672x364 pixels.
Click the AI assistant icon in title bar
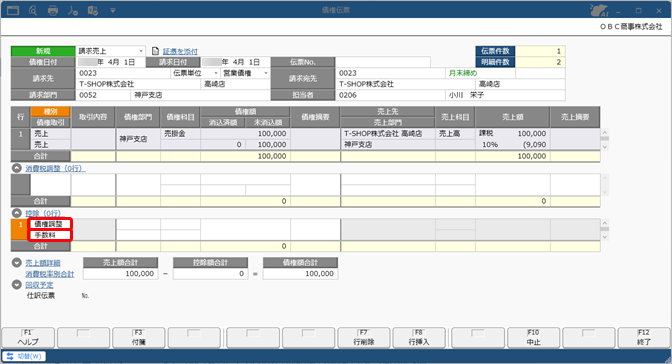click(599, 10)
